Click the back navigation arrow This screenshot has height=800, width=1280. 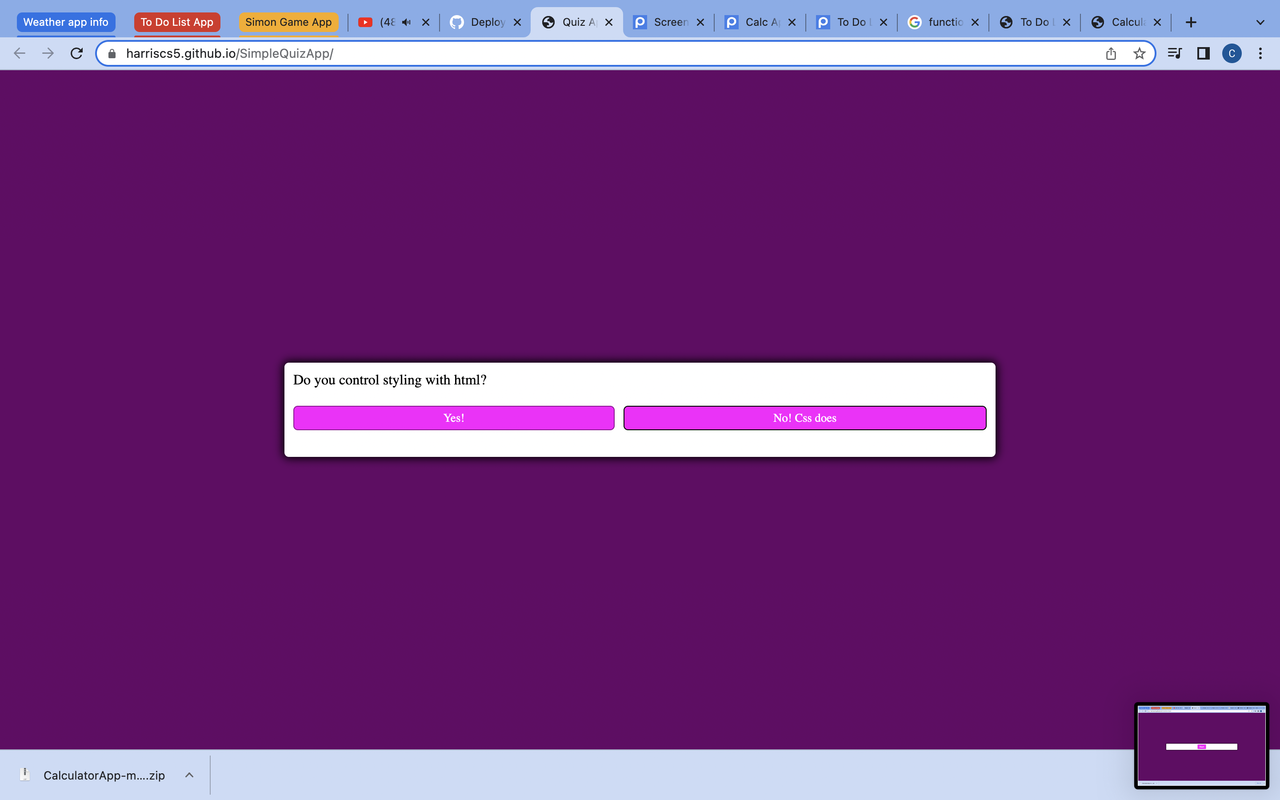coord(19,53)
